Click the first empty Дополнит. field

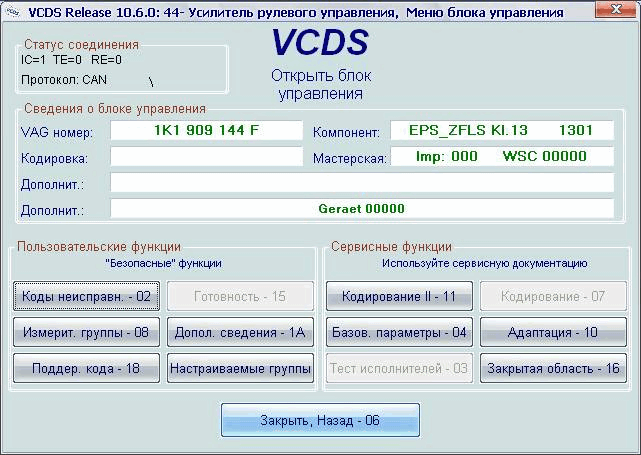click(x=362, y=182)
